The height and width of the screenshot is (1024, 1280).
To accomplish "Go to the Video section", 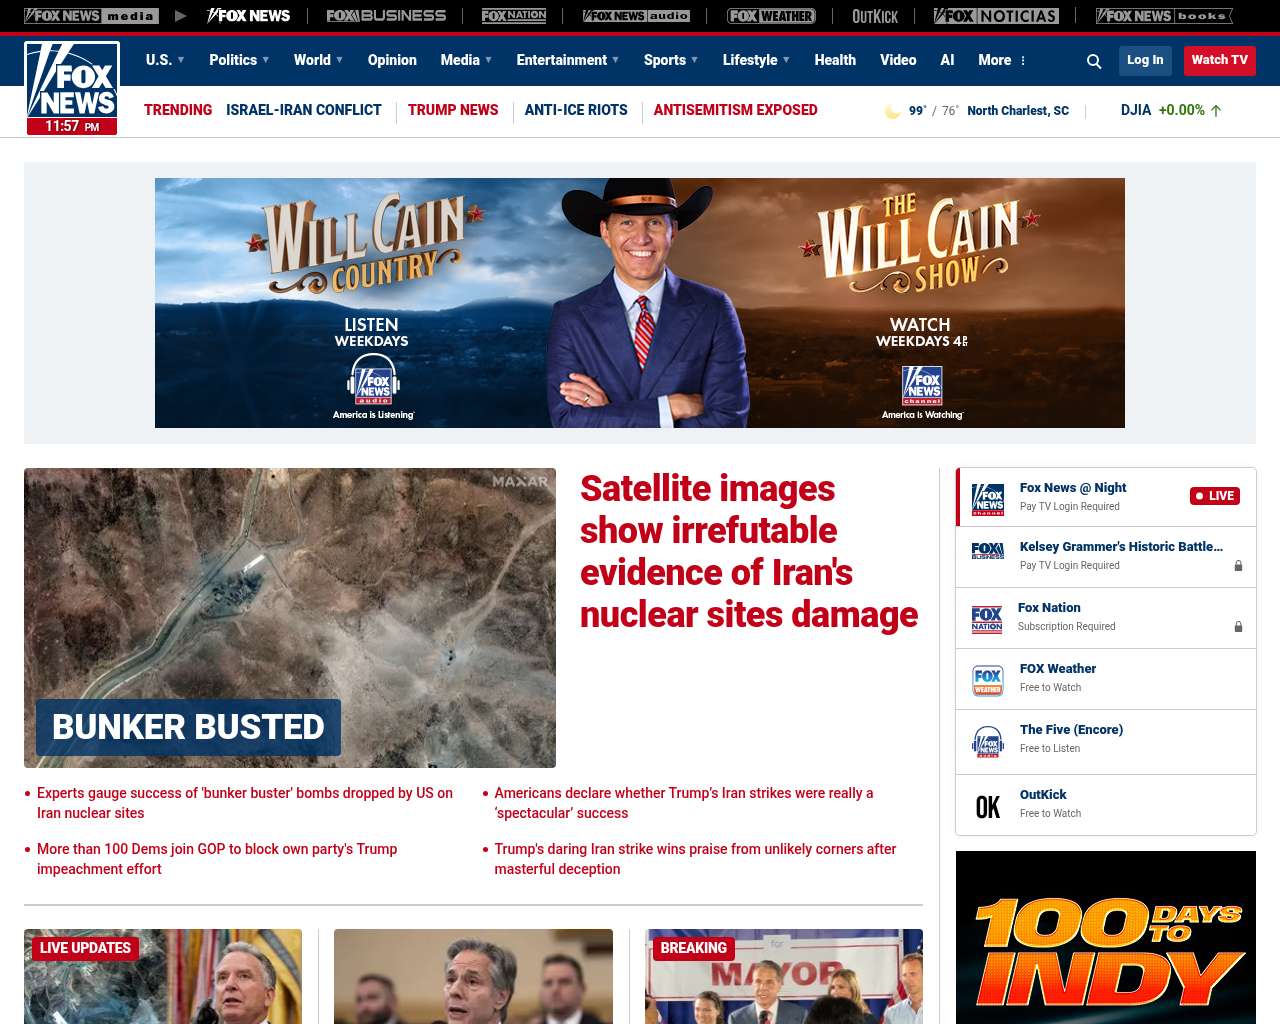I will 898,60.
